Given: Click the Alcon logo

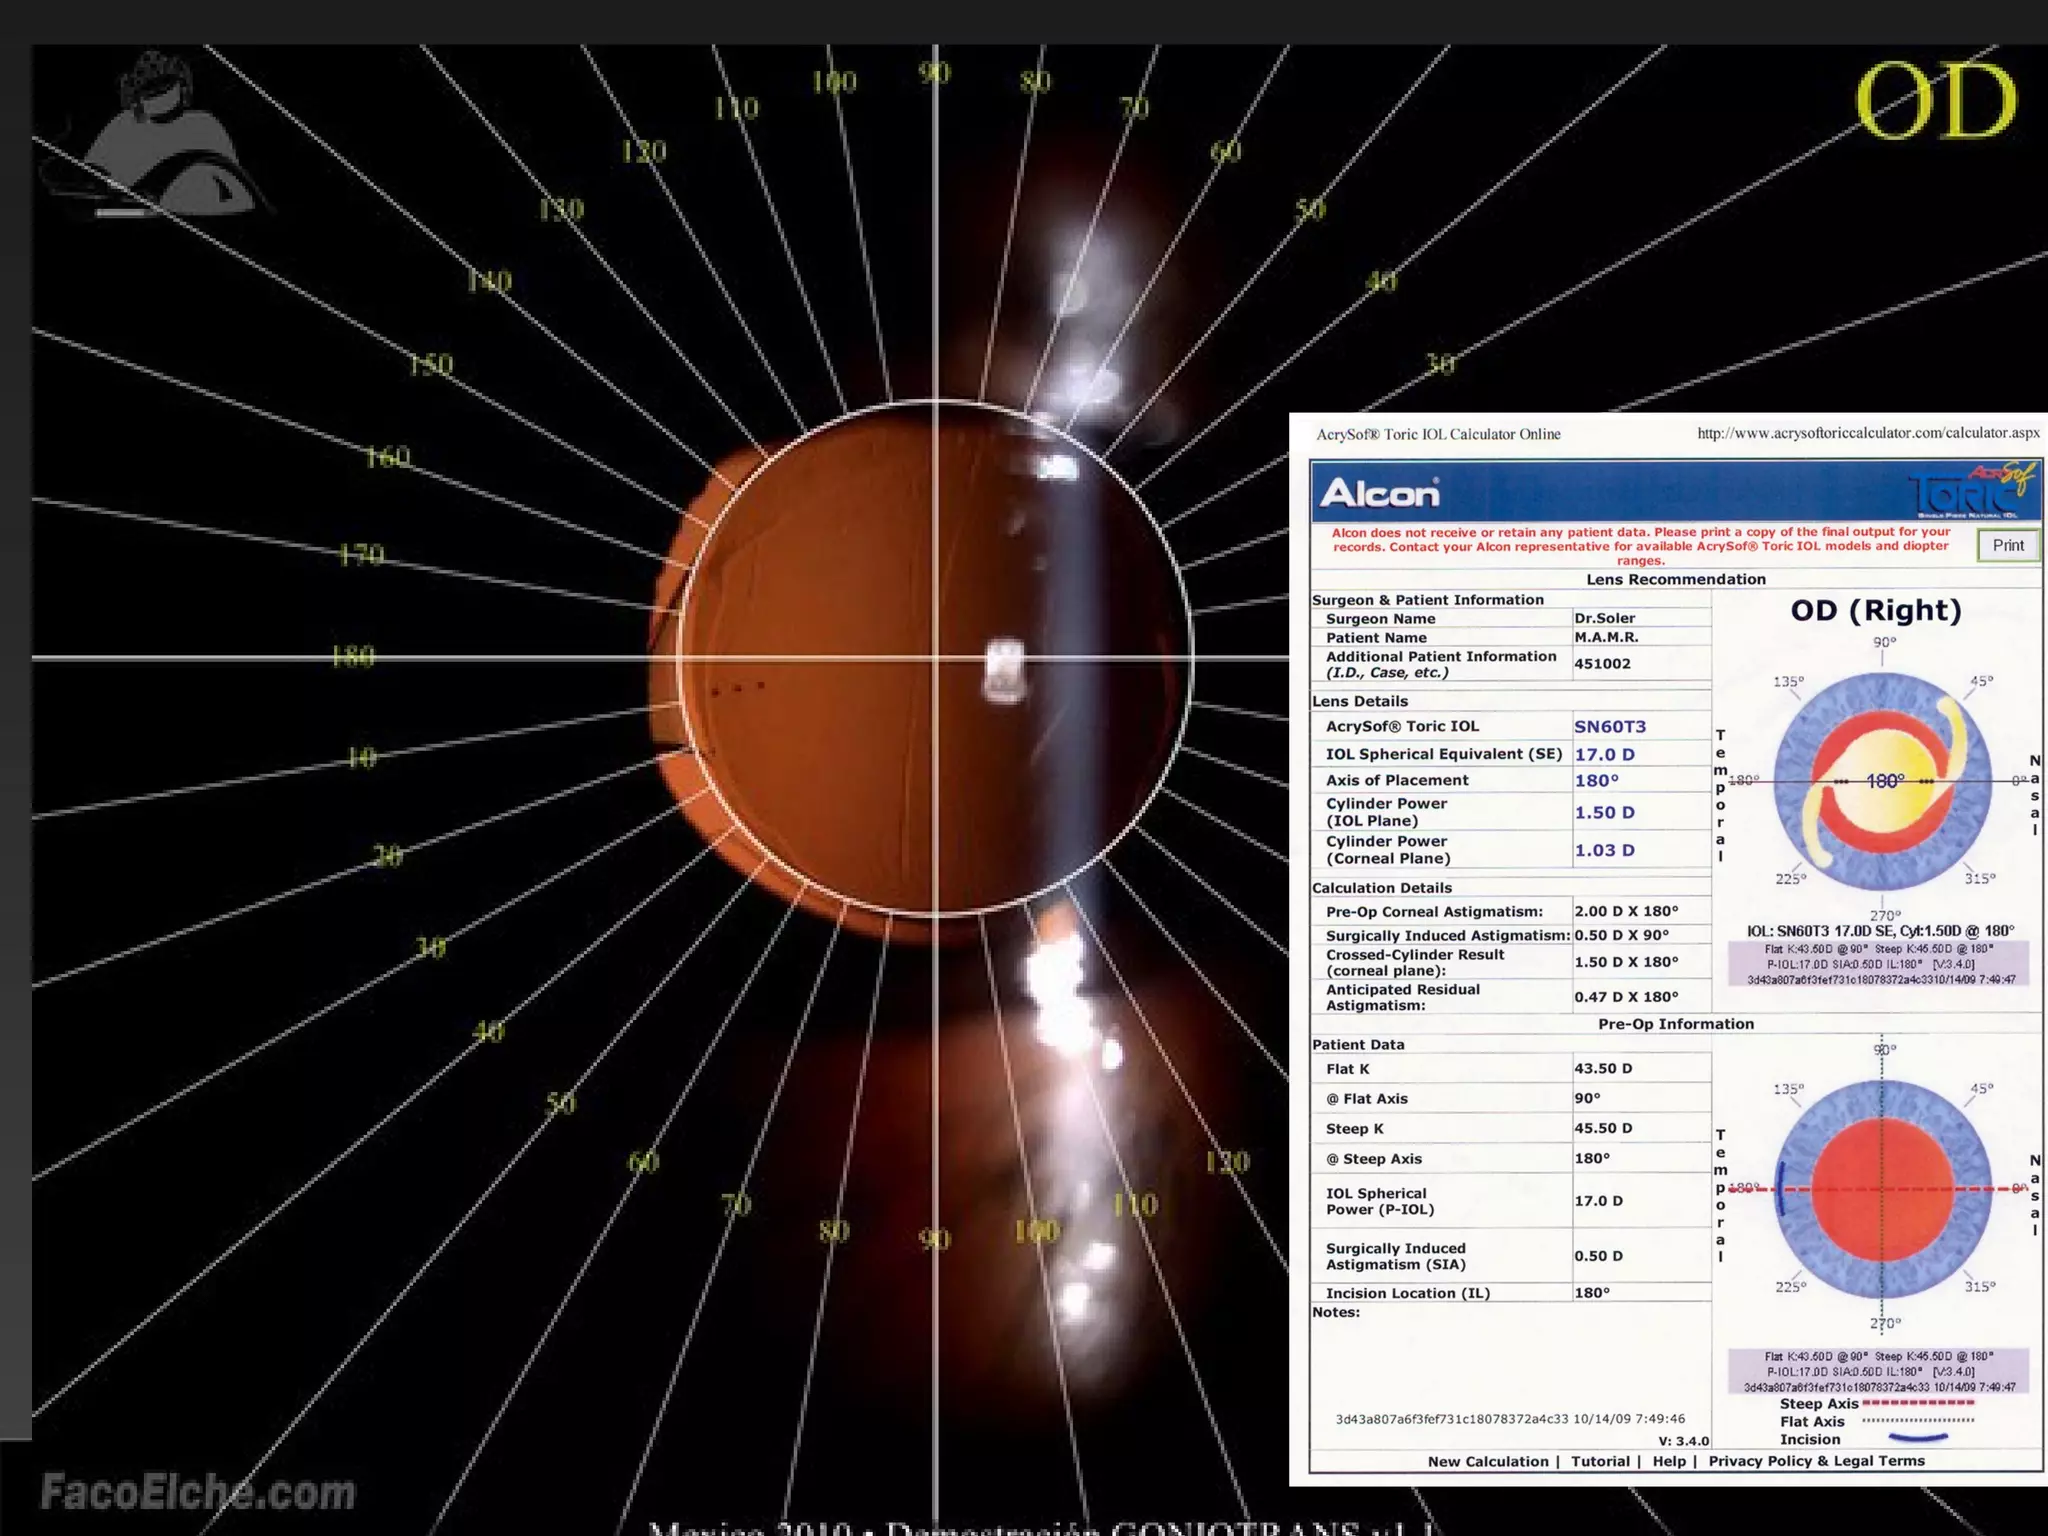Looking at the screenshot, I should (x=1379, y=493).
